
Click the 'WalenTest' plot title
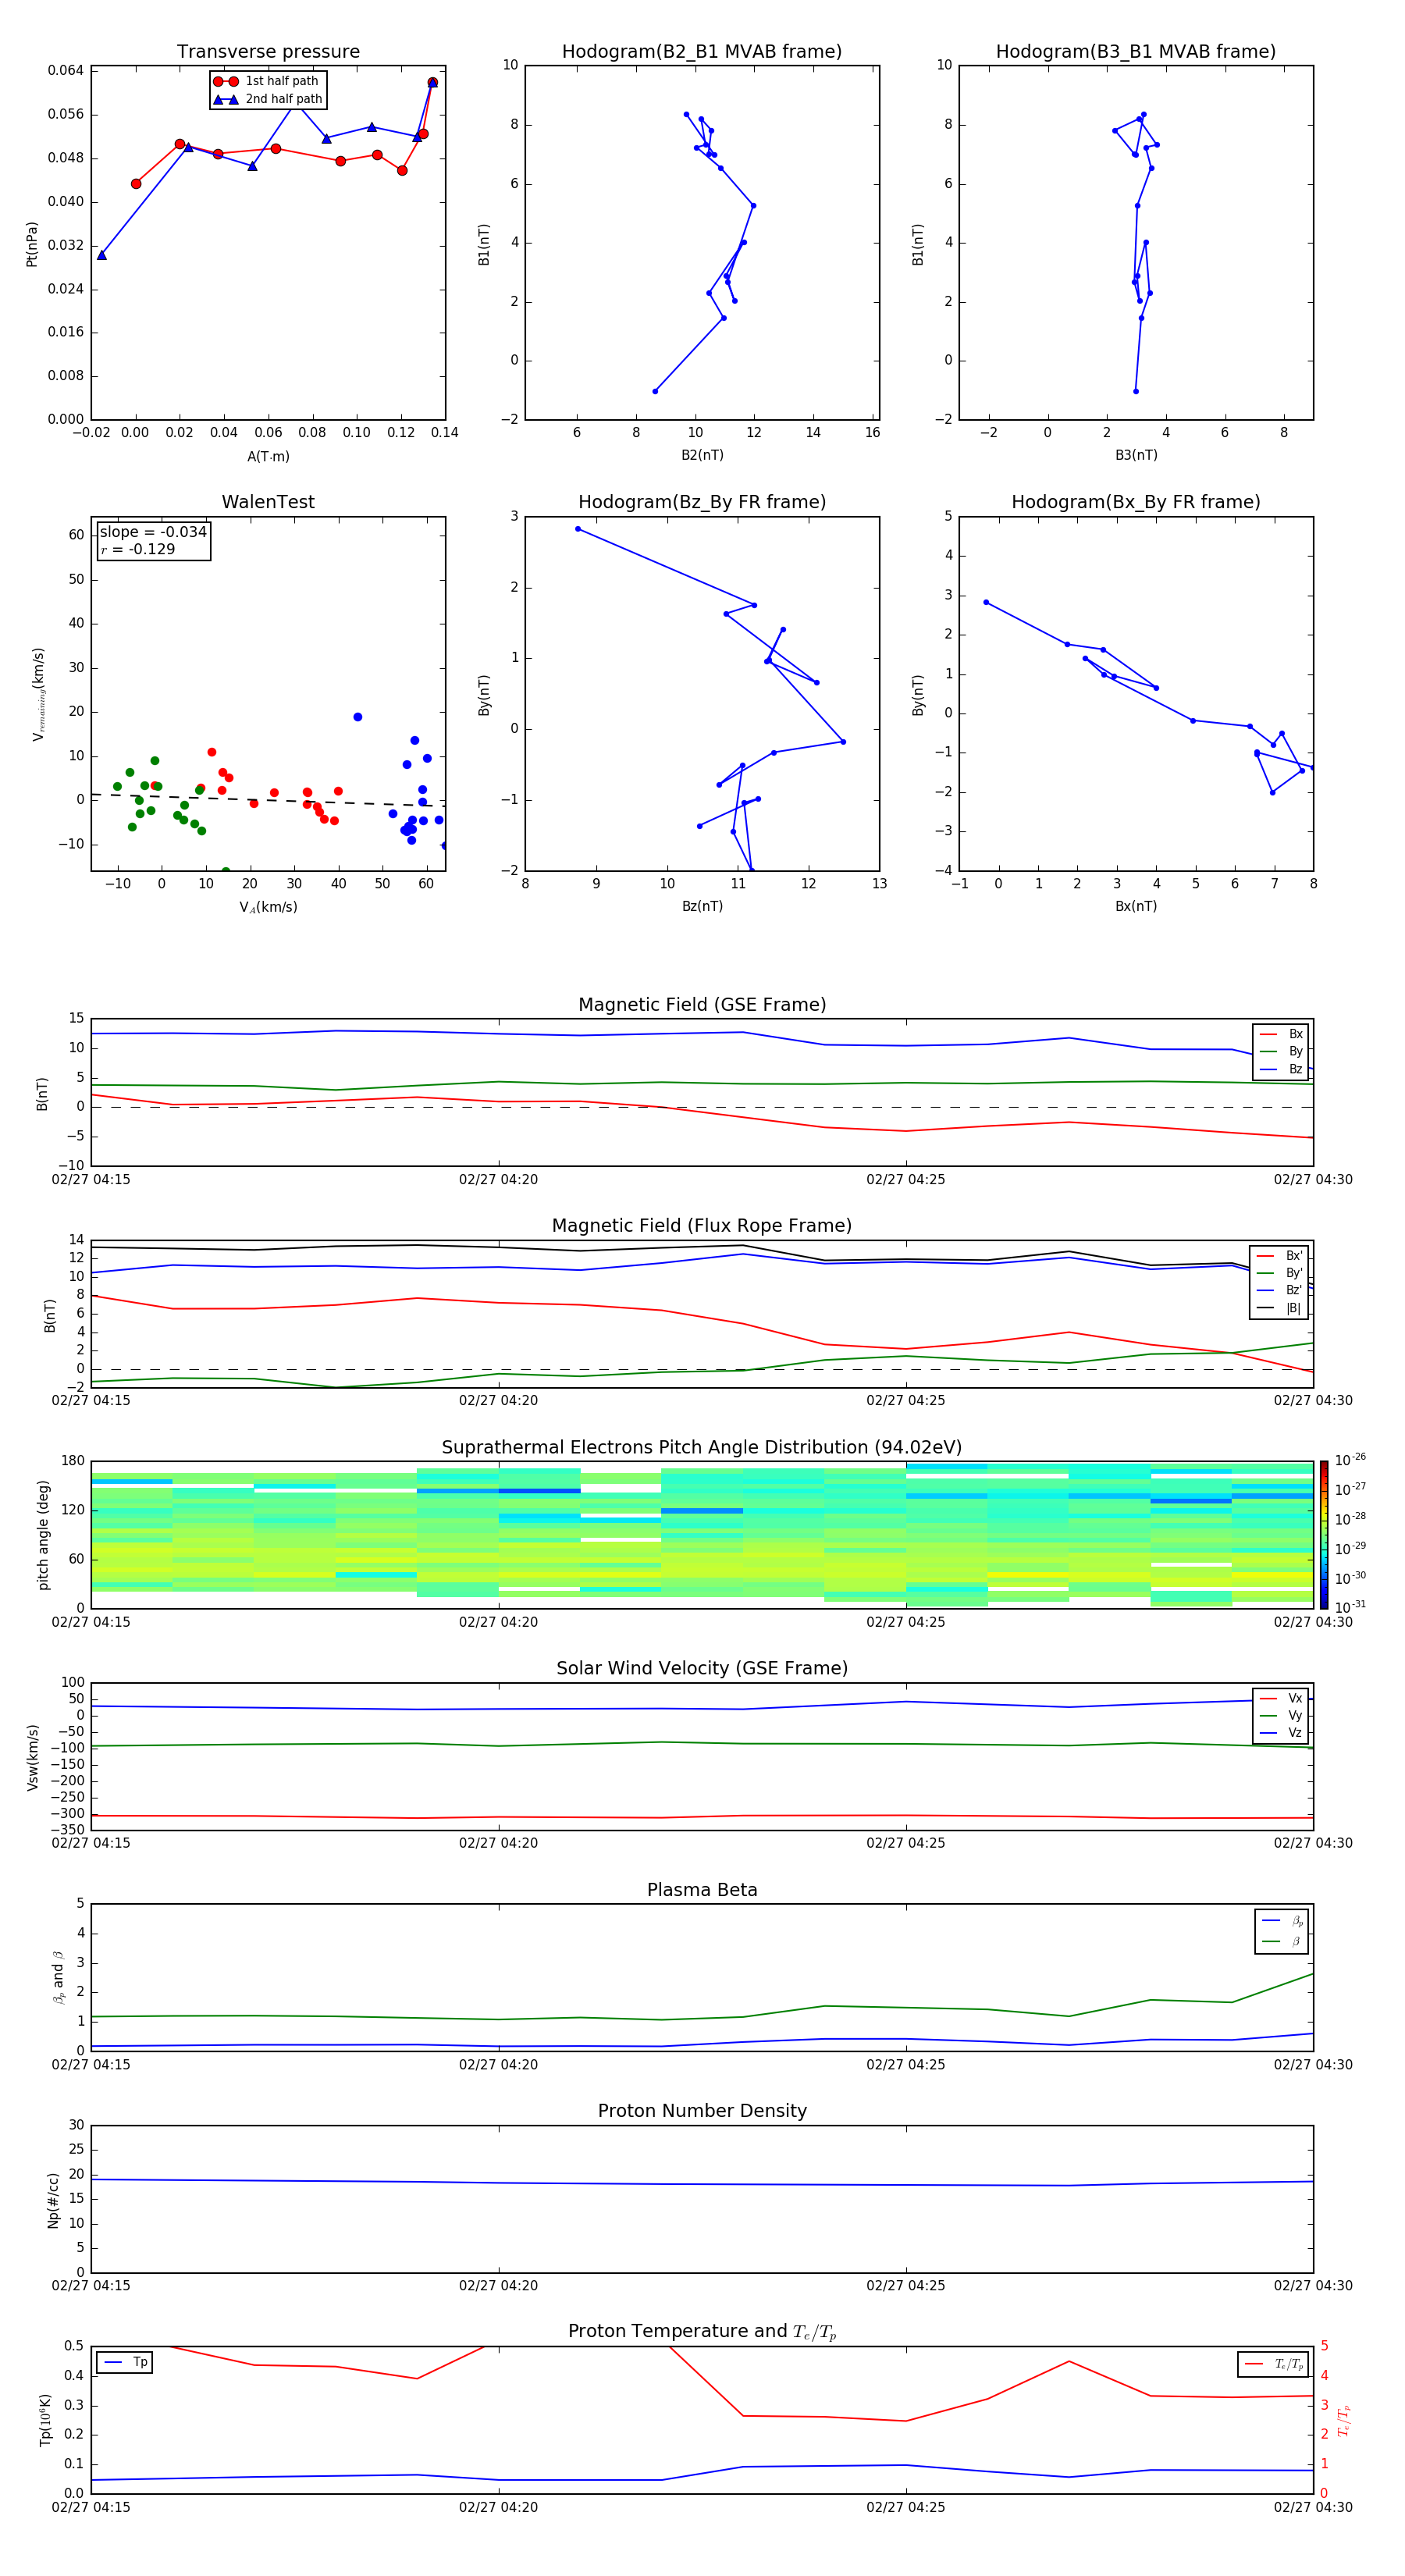pos(268,502)
